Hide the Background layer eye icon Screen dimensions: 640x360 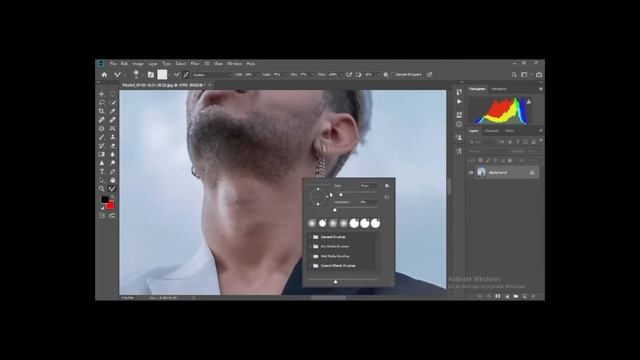(471, 173)
